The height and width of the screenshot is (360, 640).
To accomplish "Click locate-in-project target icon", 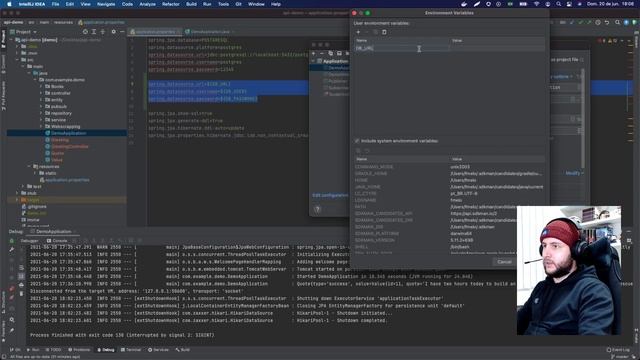I will (85, 31).
